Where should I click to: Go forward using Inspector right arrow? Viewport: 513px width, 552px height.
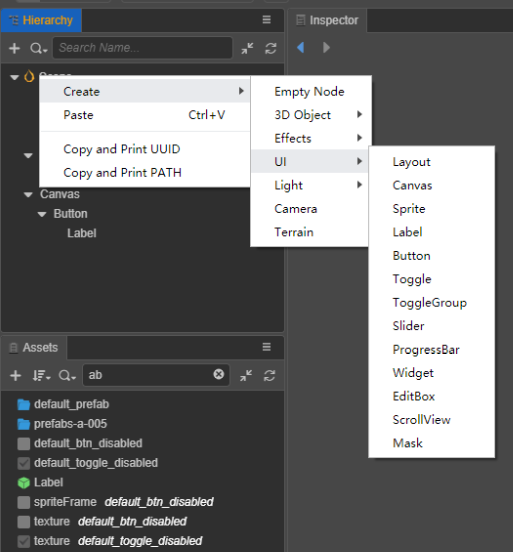click(x=326, y=47)
